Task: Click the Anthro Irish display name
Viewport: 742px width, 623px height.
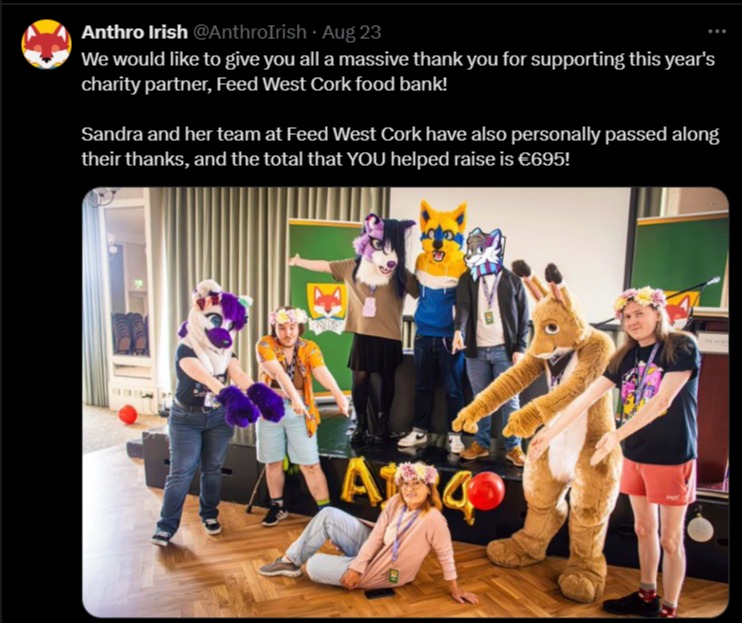Action: pos(134,32)
